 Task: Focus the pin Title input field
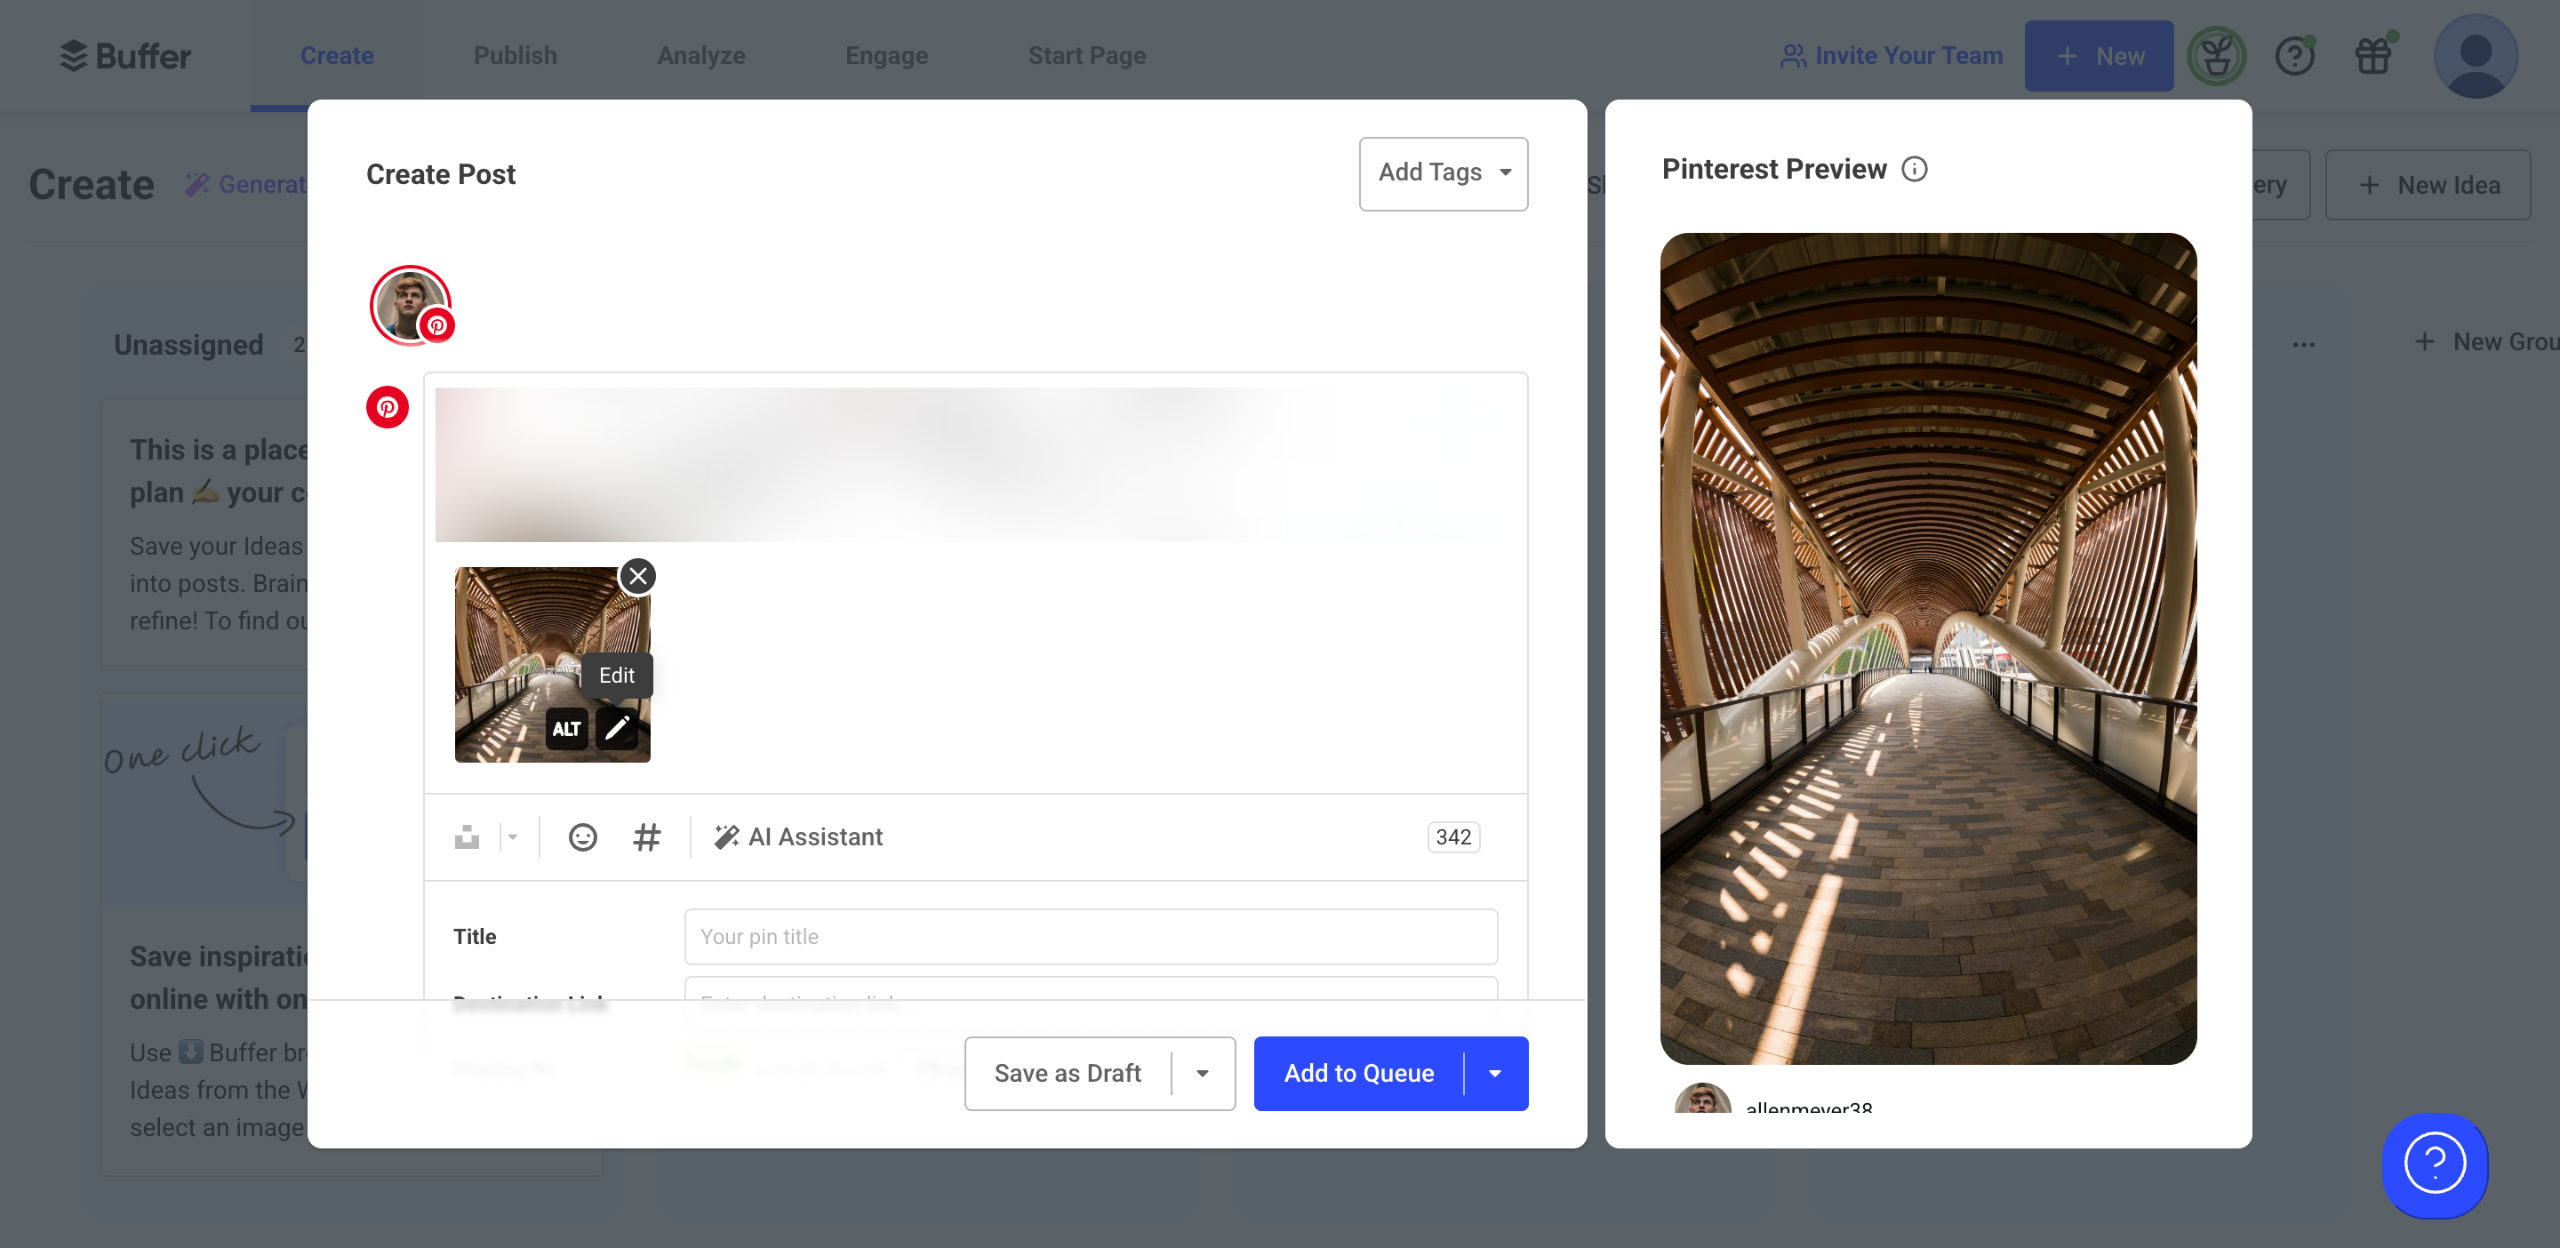1090,936
